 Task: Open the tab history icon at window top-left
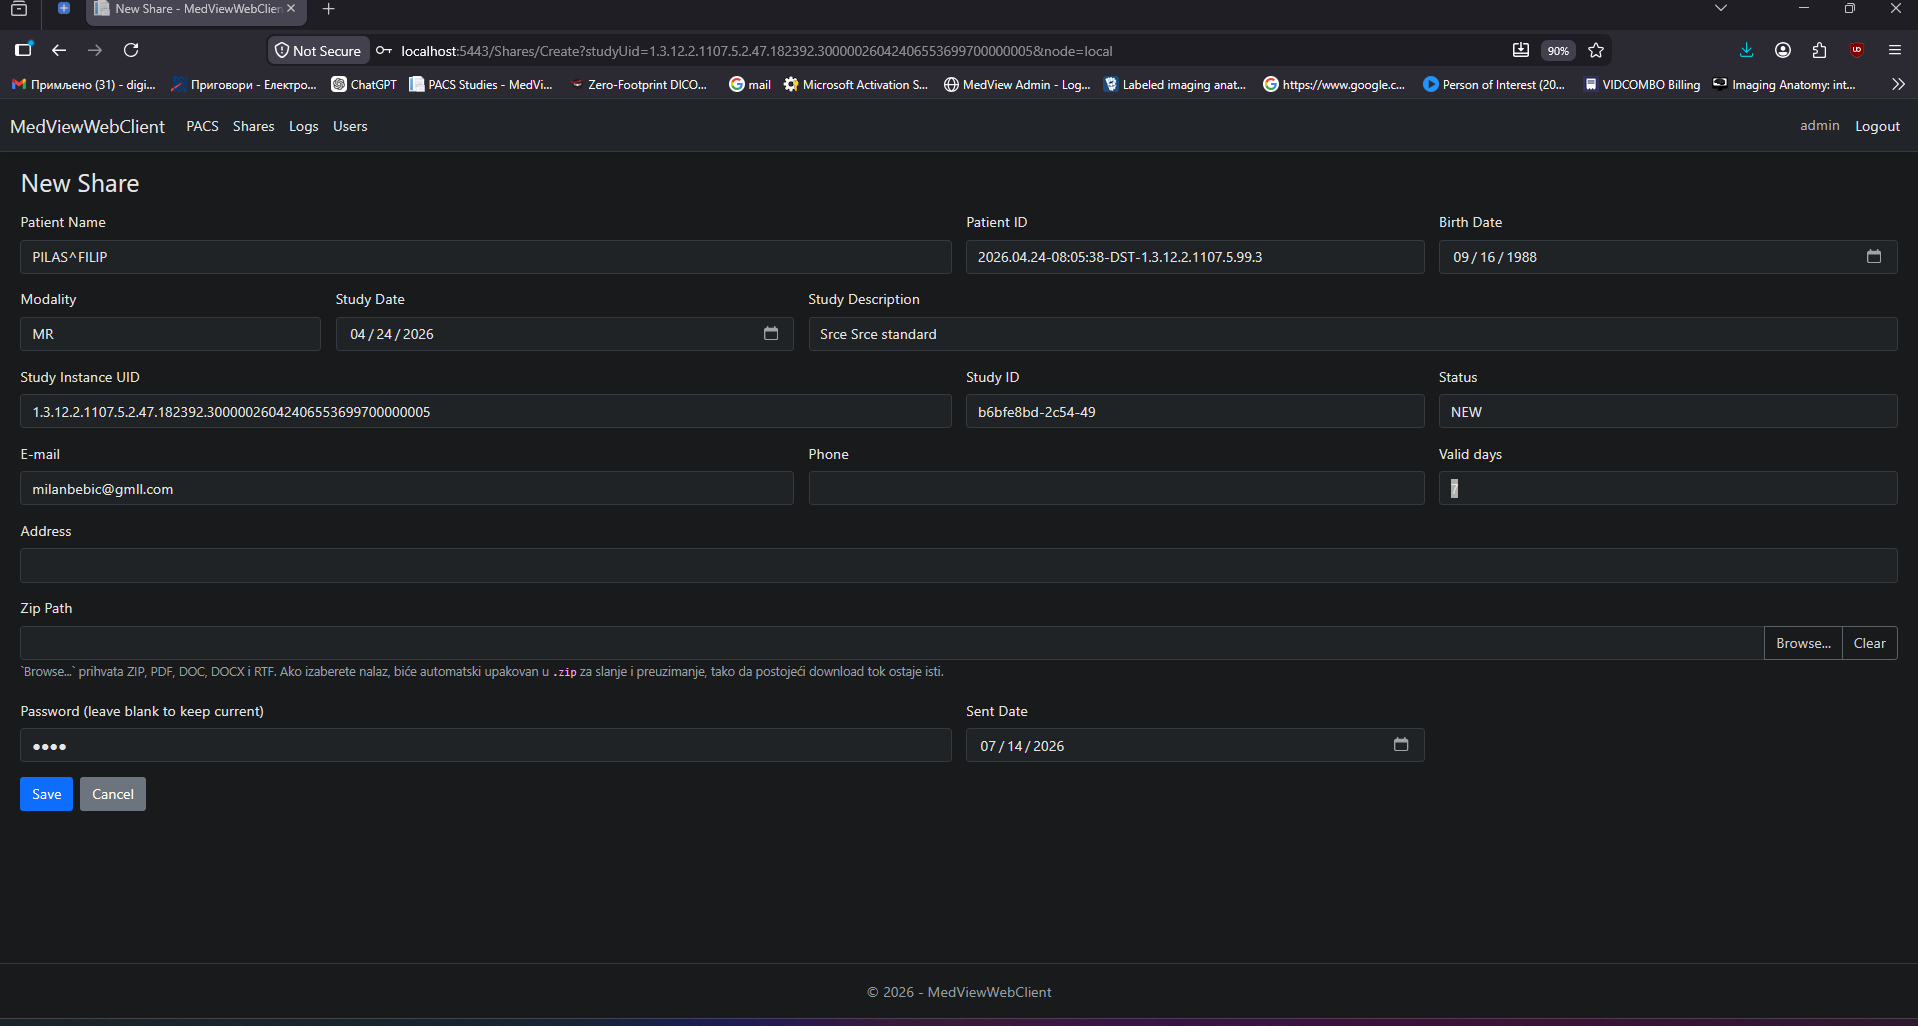18,9
